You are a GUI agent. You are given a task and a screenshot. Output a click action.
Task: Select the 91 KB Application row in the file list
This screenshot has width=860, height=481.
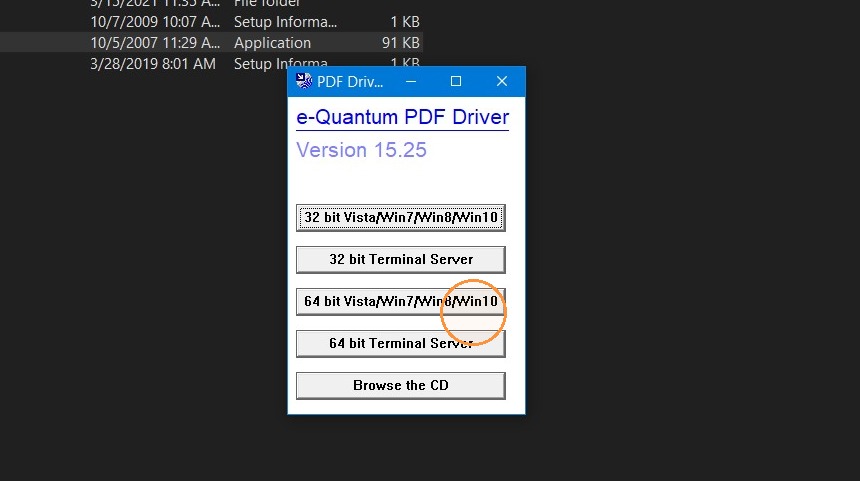click(211, 43)
